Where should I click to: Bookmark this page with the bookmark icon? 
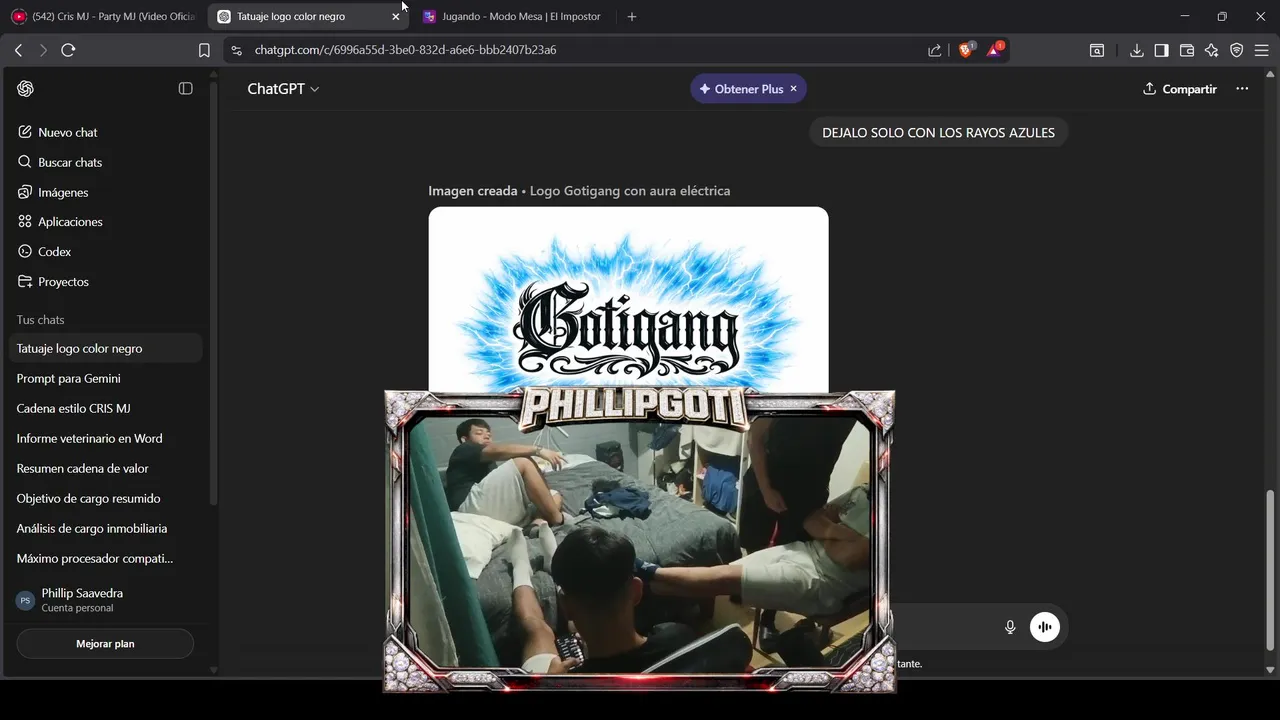tap(204, 50)
